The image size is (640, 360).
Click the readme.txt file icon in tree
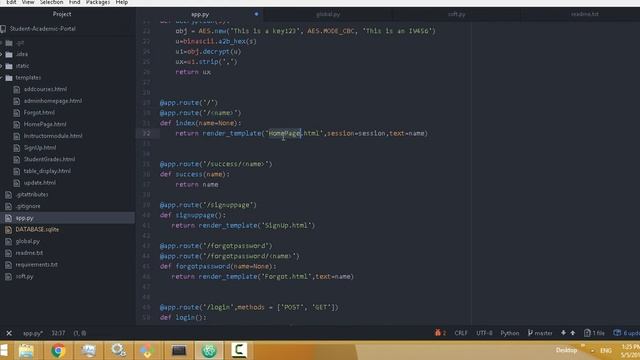tap(9, 253)
